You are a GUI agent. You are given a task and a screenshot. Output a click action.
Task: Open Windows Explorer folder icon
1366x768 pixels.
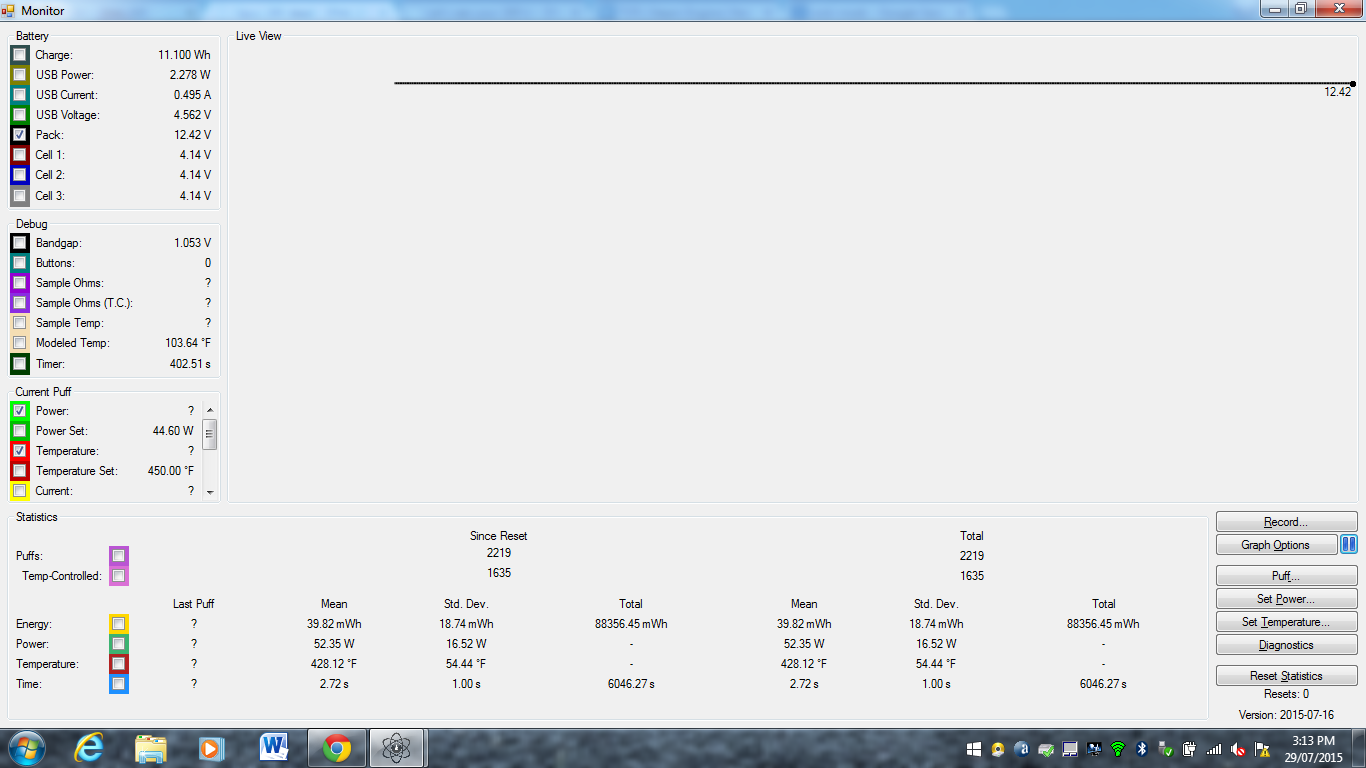coord(151,748)
